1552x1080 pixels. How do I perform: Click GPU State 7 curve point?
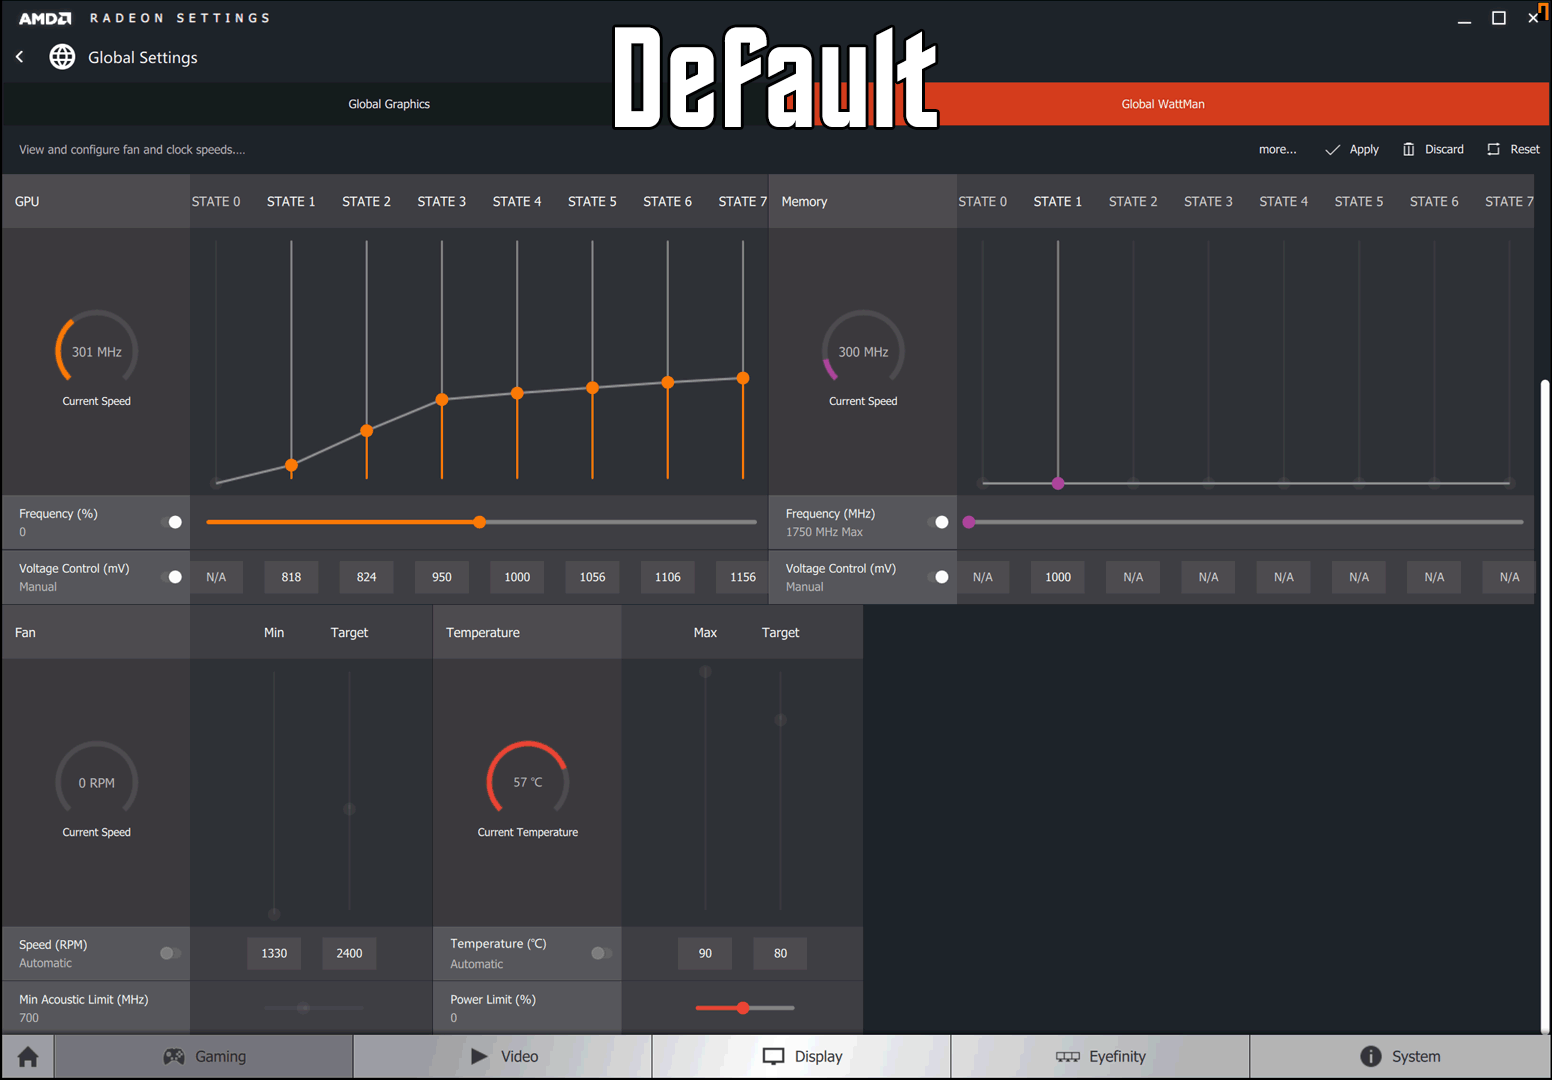tap(743, 378)
